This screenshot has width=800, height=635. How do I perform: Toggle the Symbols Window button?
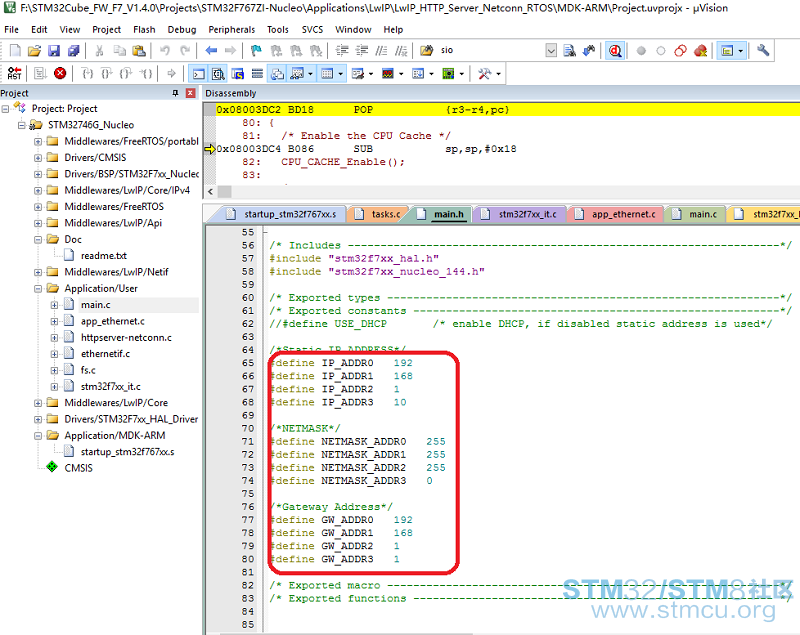(238, 74)
